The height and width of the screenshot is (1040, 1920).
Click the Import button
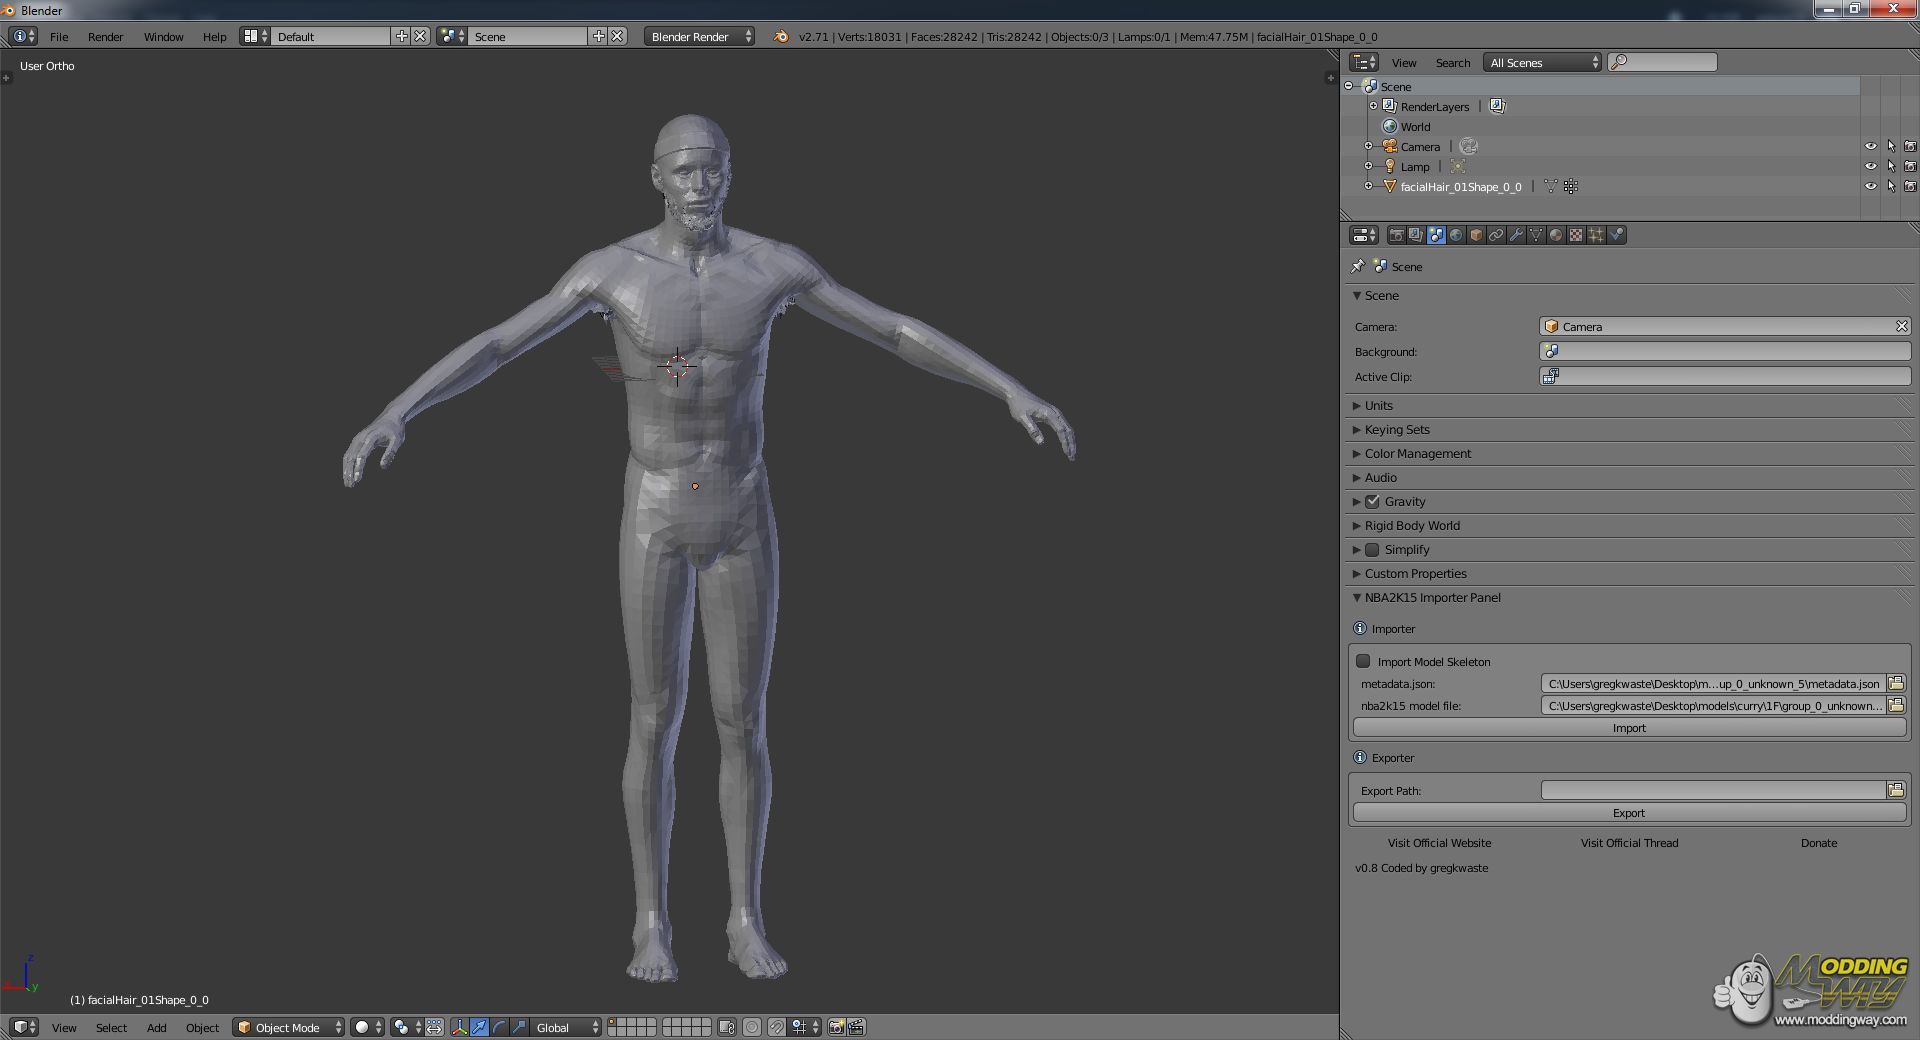pos(1628,728)
